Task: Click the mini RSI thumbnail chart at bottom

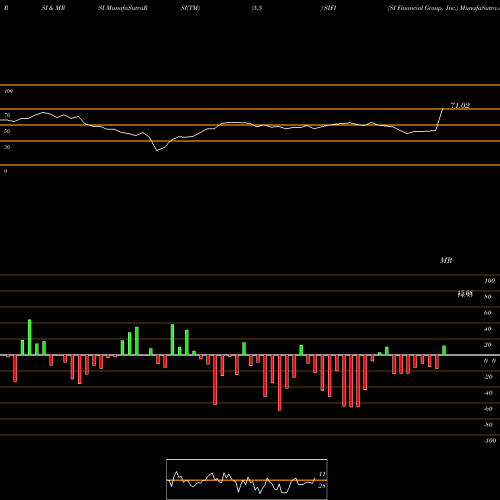Action: [247, 479]
